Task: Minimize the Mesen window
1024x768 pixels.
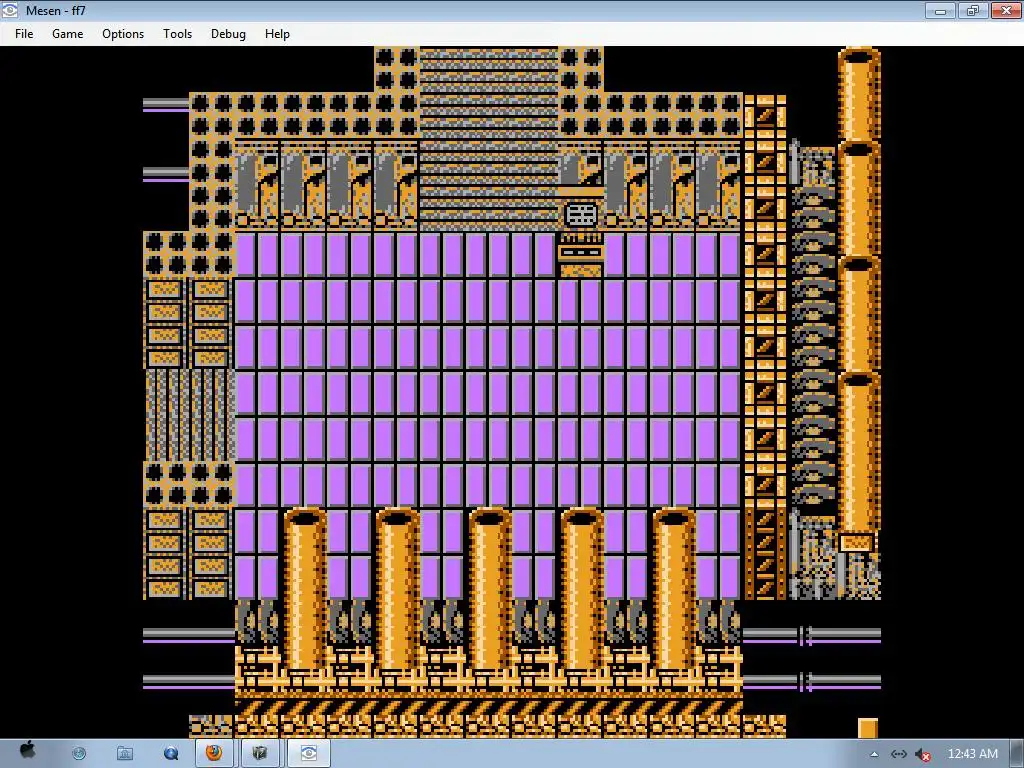Action: pyautogui.click(x=940, y=10)
